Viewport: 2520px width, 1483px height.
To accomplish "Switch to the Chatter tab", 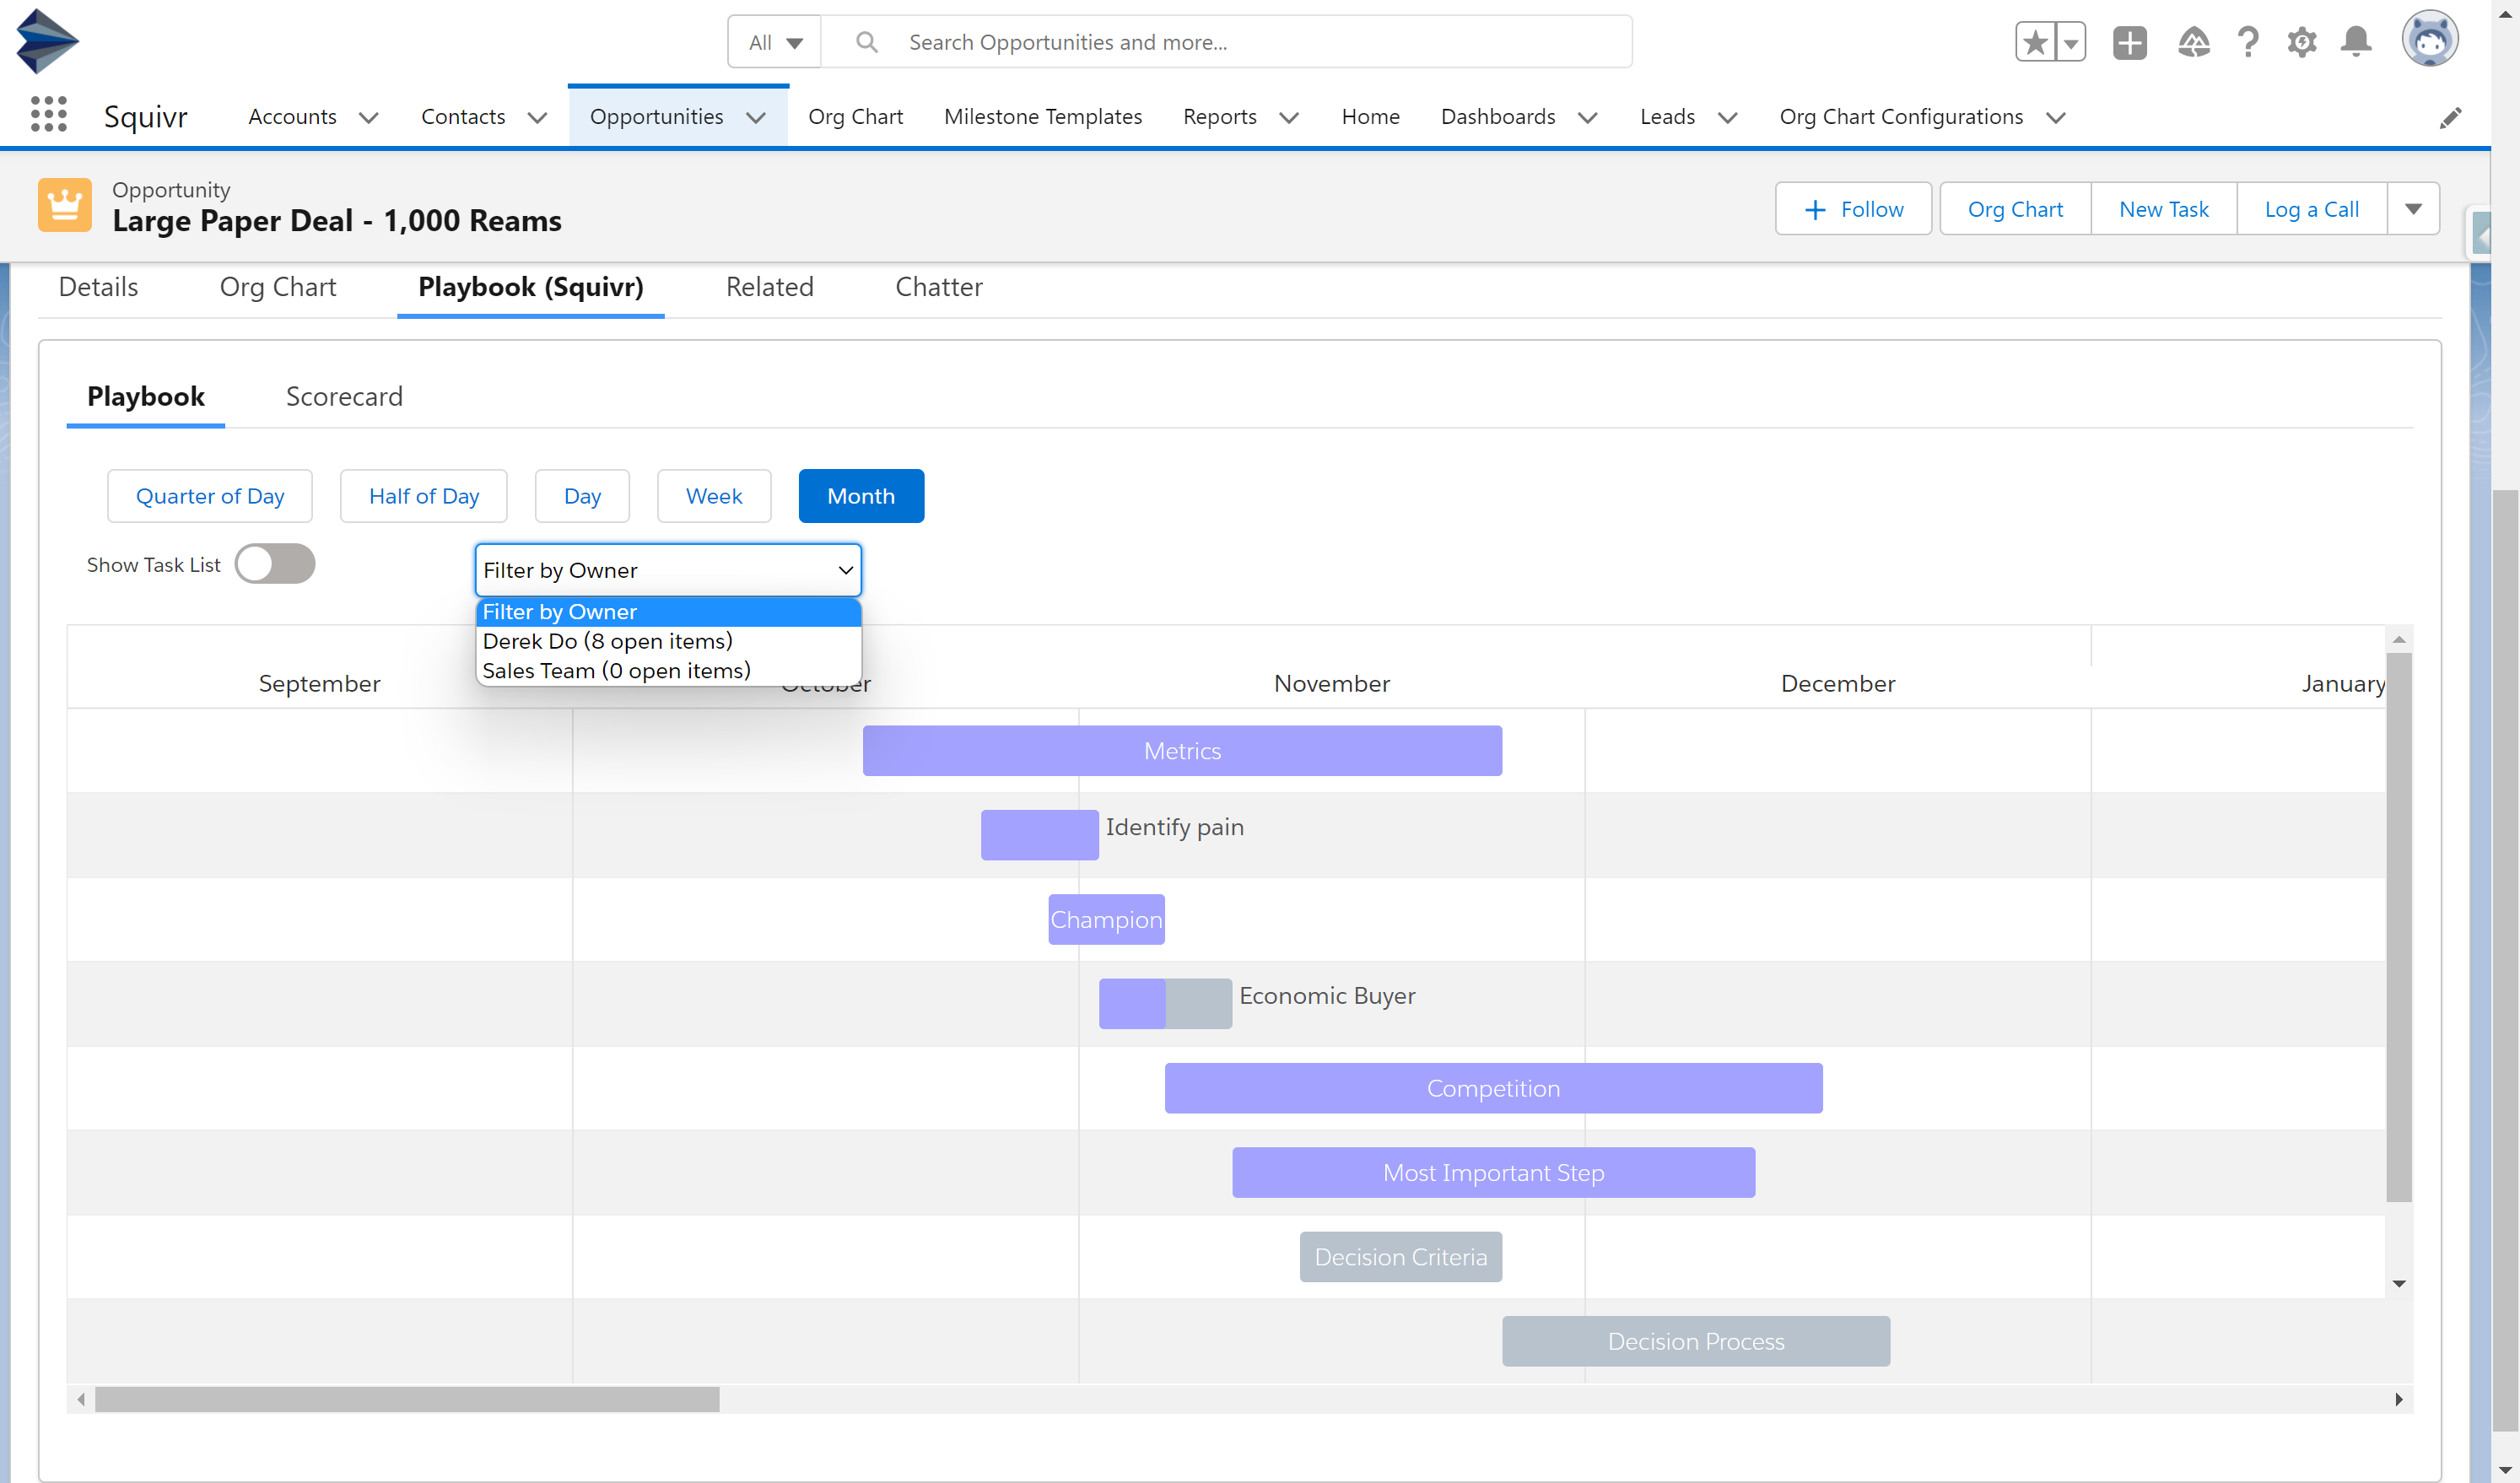I will click(939, 287).
